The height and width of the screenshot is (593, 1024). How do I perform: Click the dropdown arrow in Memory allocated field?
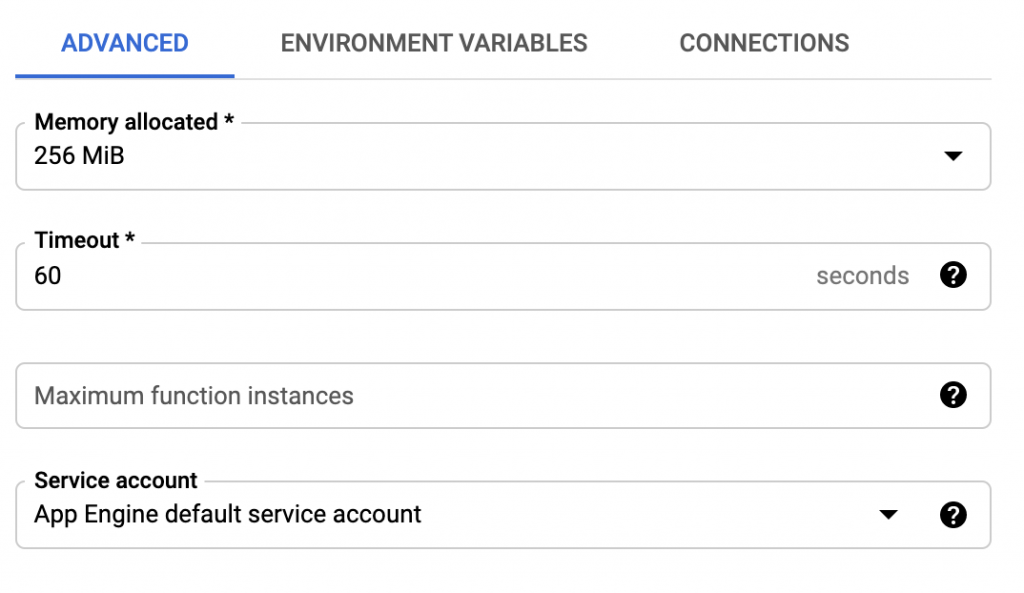click(955, 156)
